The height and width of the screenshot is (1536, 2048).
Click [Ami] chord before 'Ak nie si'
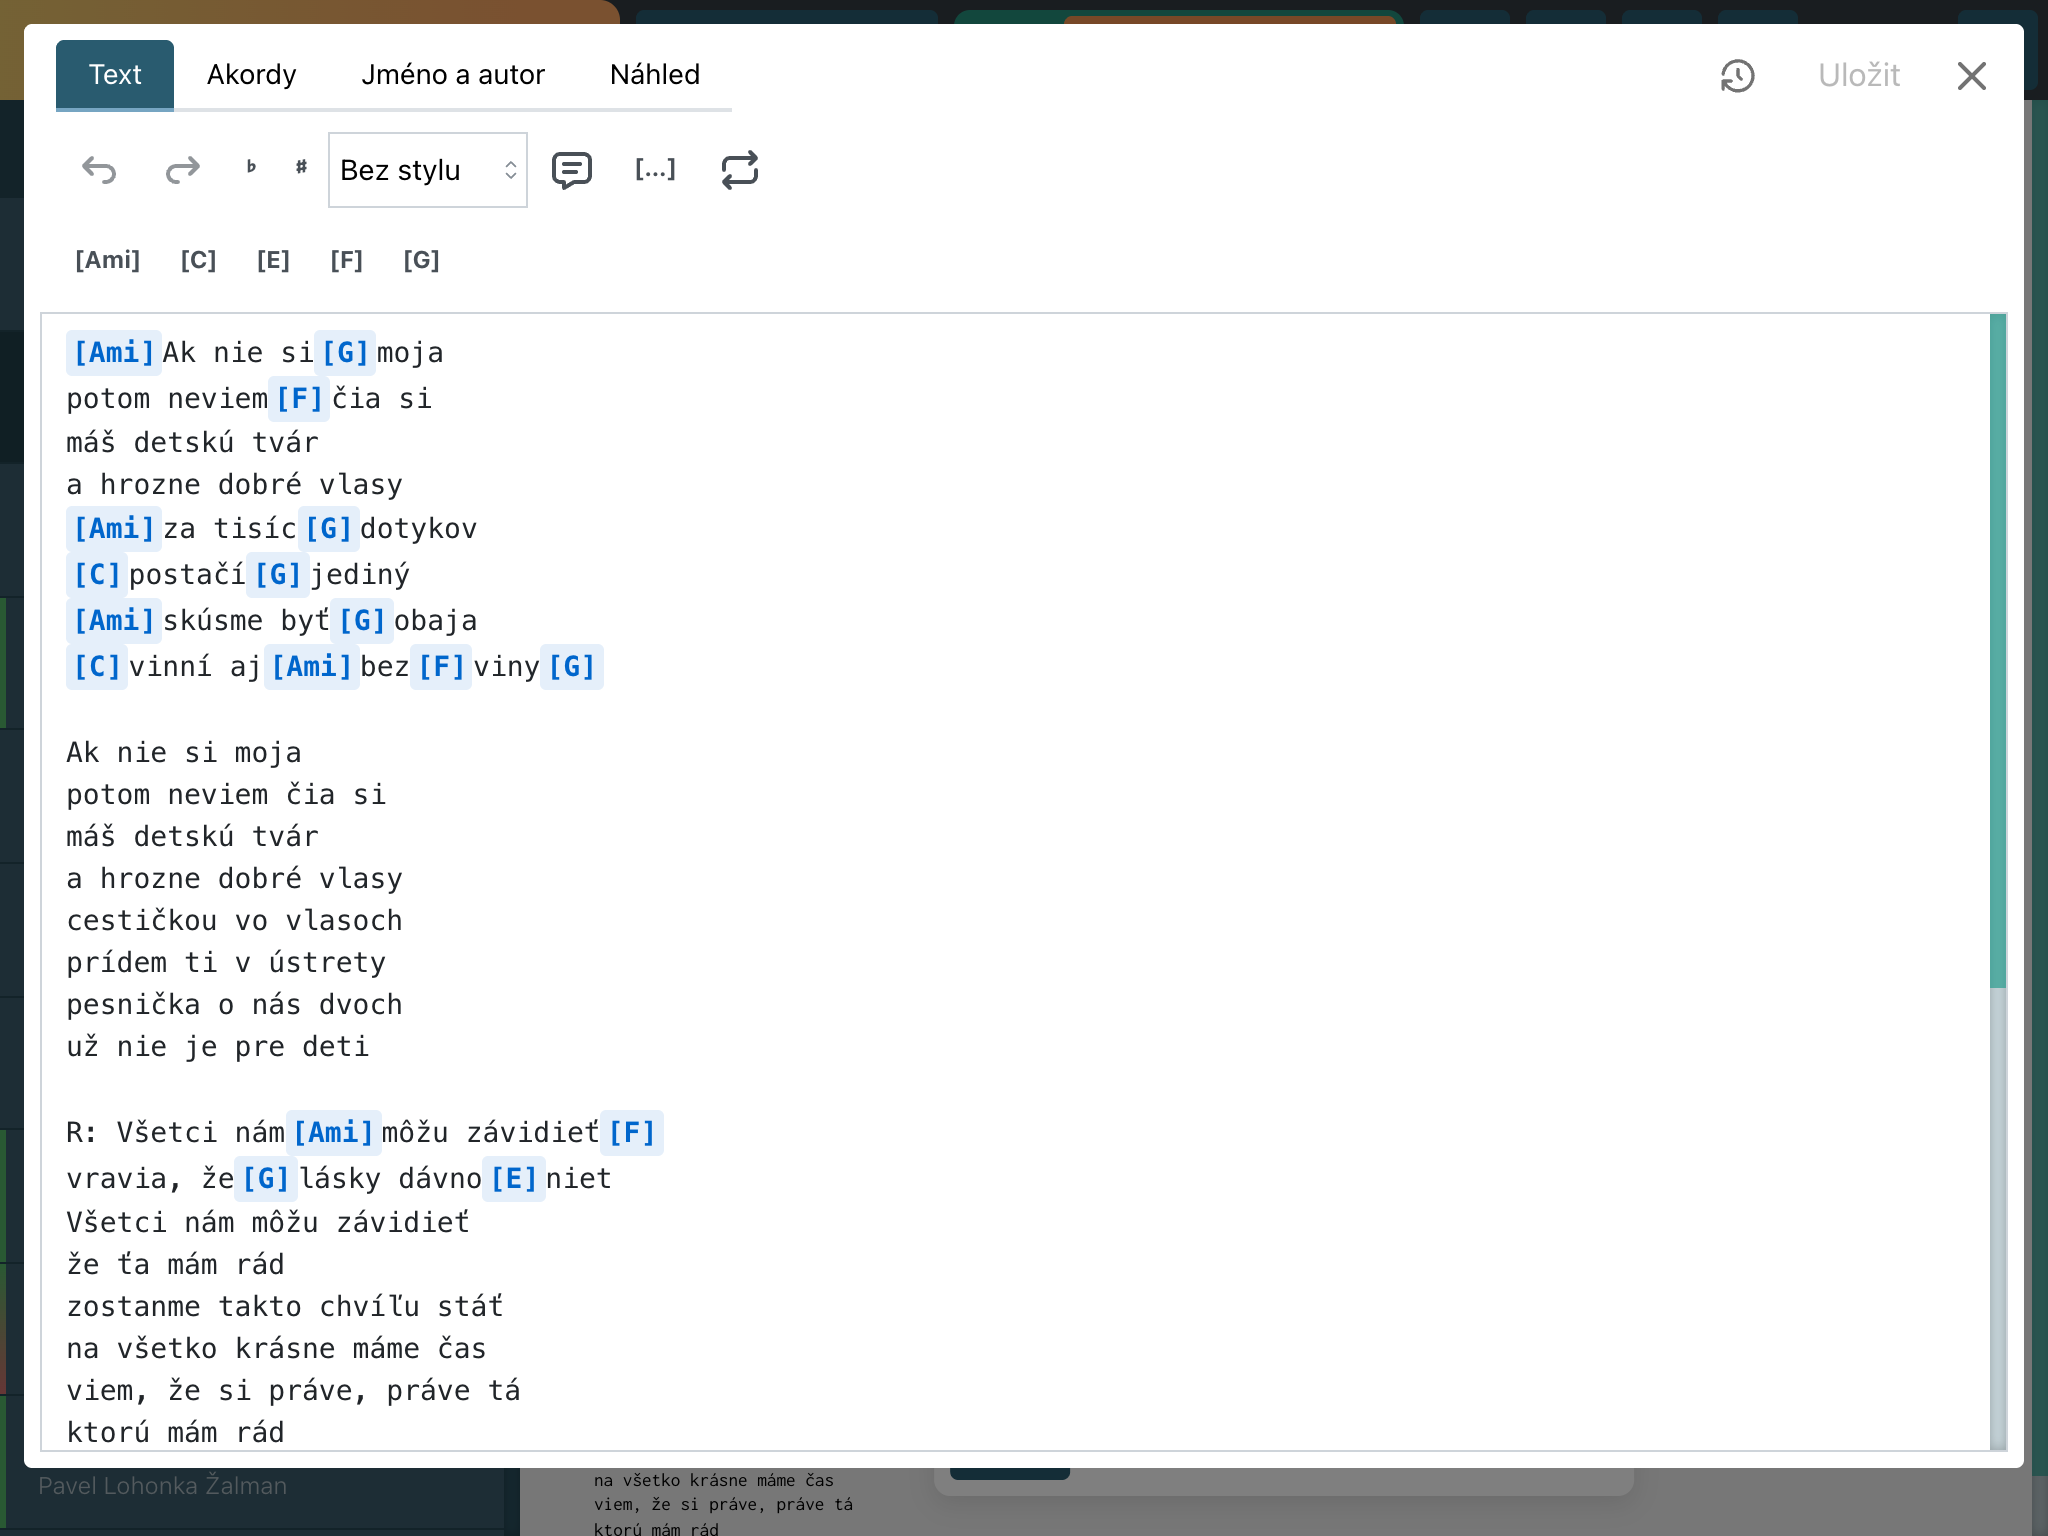tap(114, 352)
